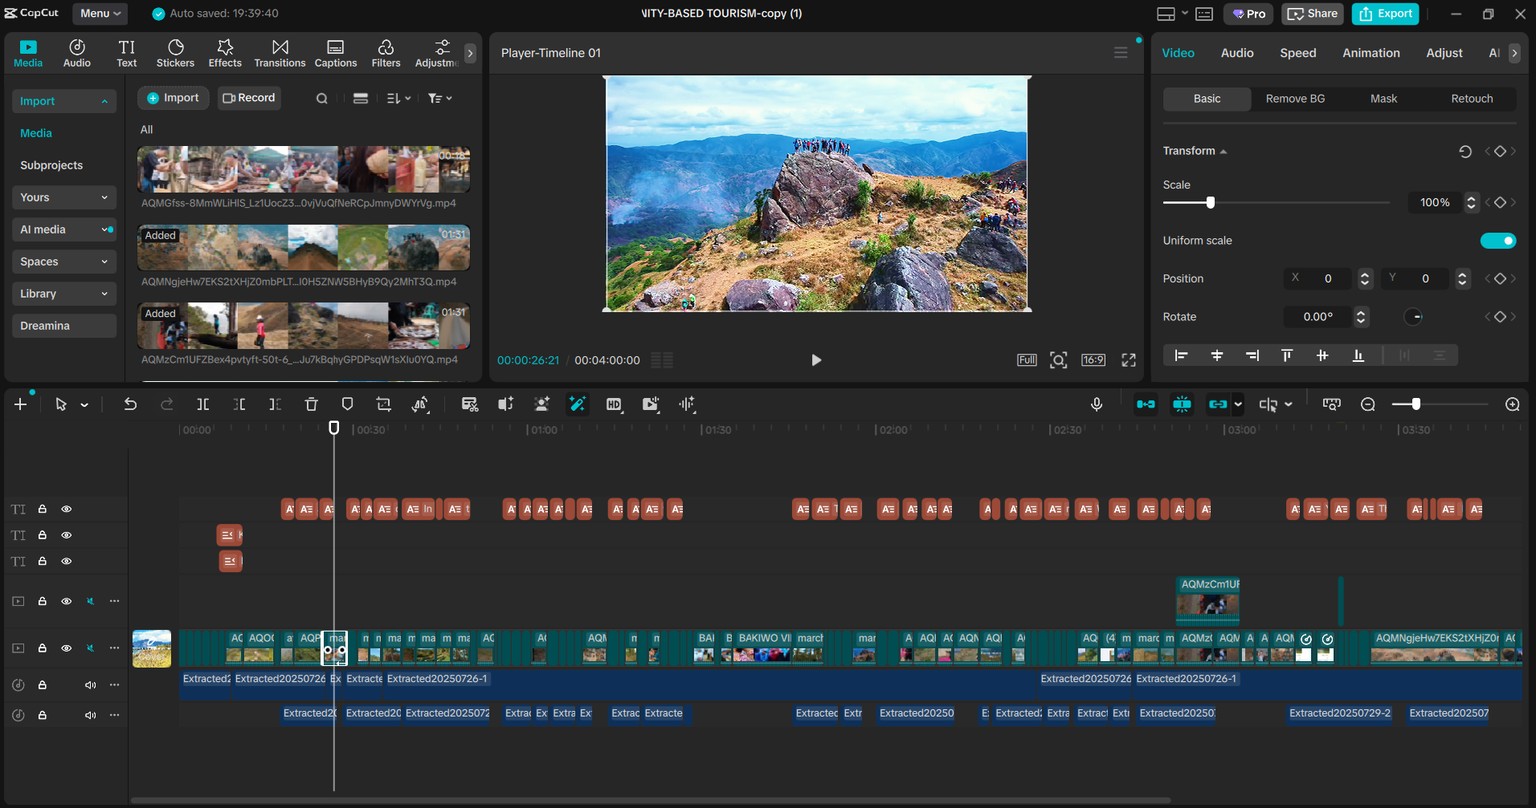
Task: Open the Stickers panel
Action: point(175,54)
